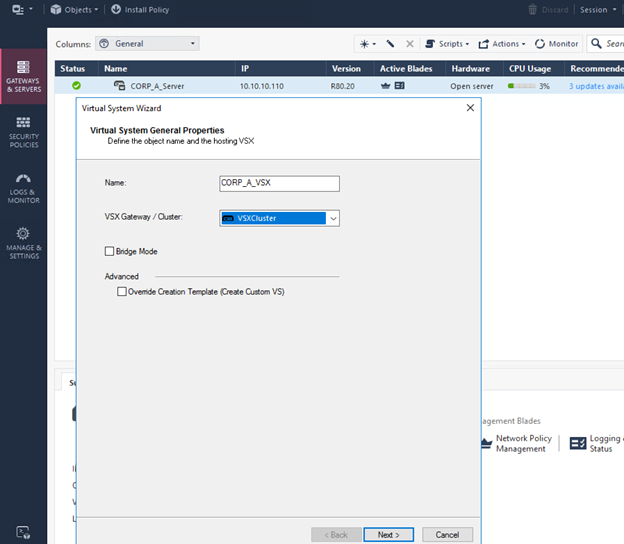Viewport: 624px width, 544px height.
Task: Enable the Bridge Mode checkbox
Action: pyautogui.click(x=109, y=251)
